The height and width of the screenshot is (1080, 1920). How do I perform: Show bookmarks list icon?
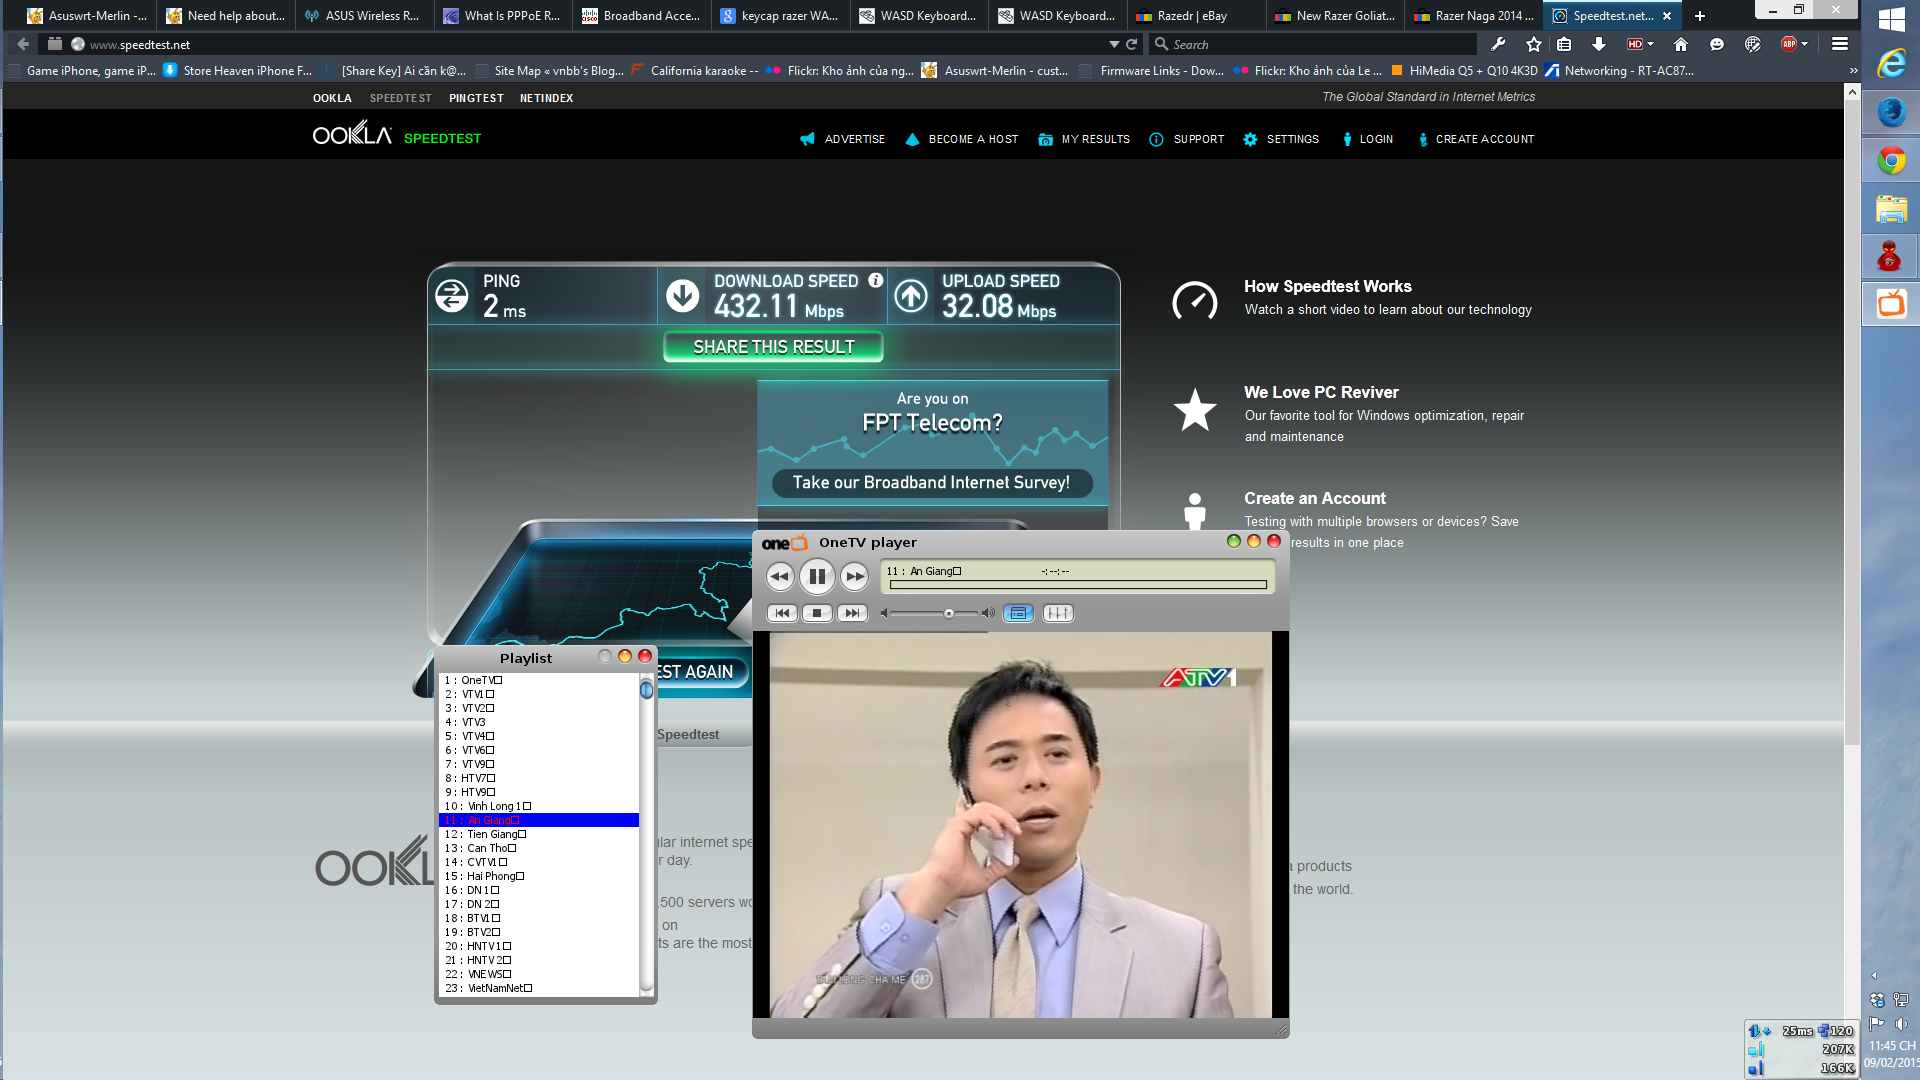(1564, 44)
